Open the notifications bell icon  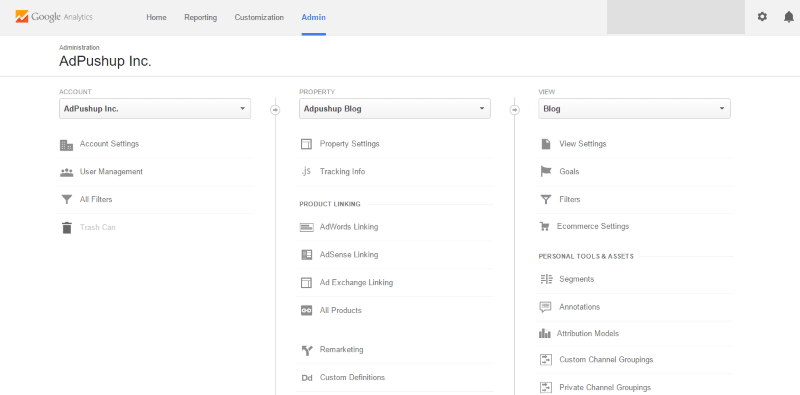click(788, 17)
